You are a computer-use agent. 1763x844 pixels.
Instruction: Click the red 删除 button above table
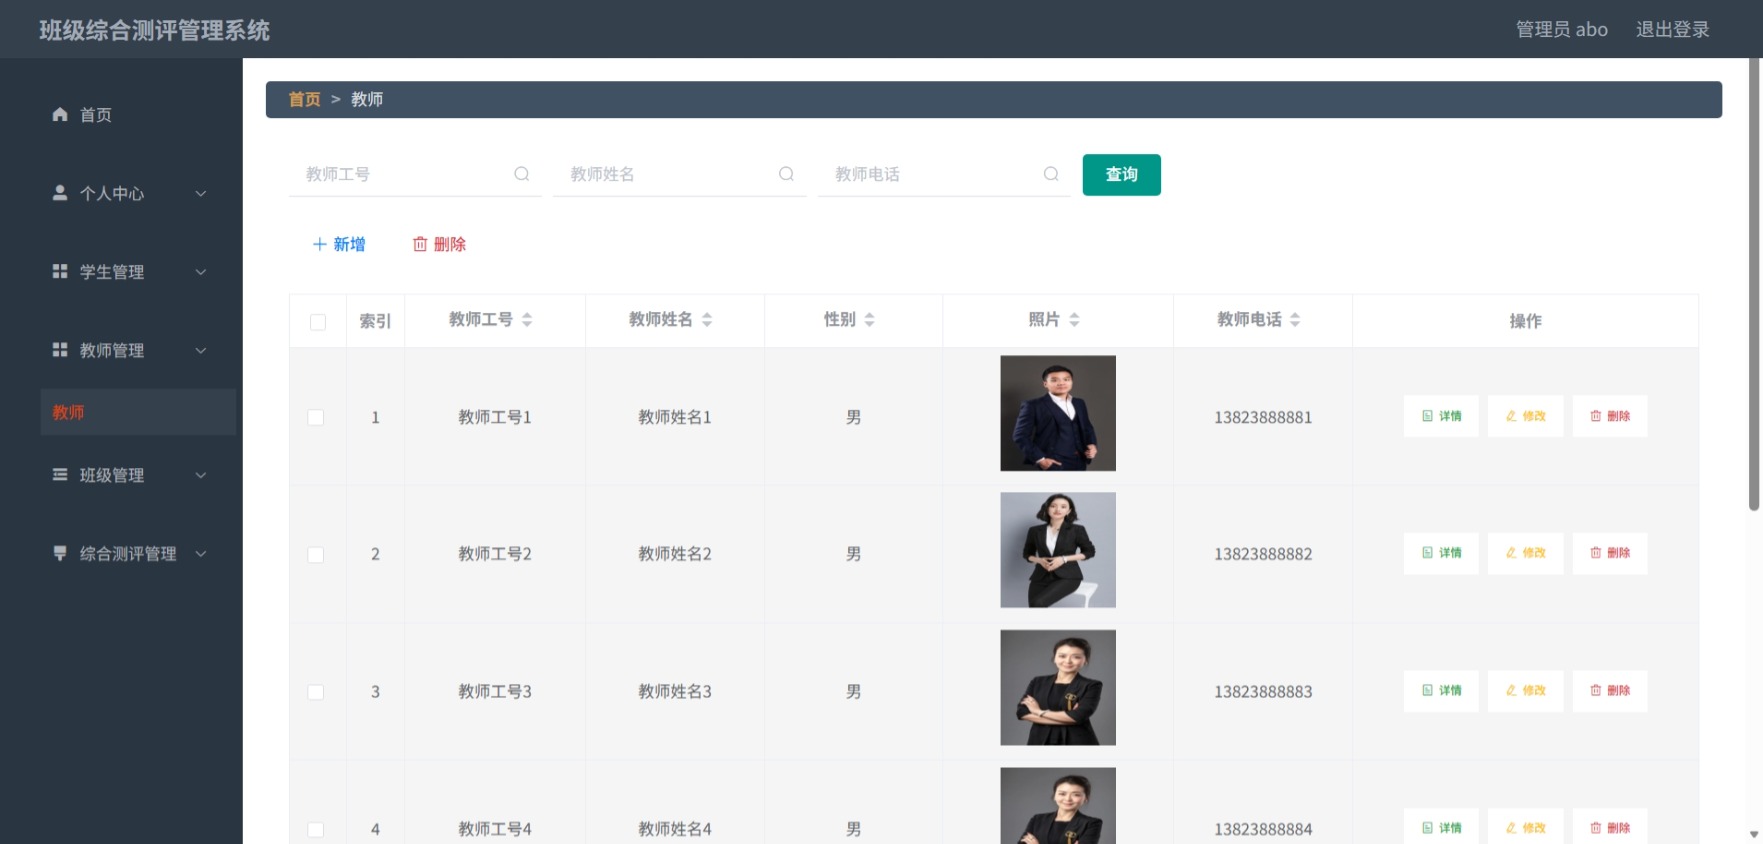(x=440, y=244)
